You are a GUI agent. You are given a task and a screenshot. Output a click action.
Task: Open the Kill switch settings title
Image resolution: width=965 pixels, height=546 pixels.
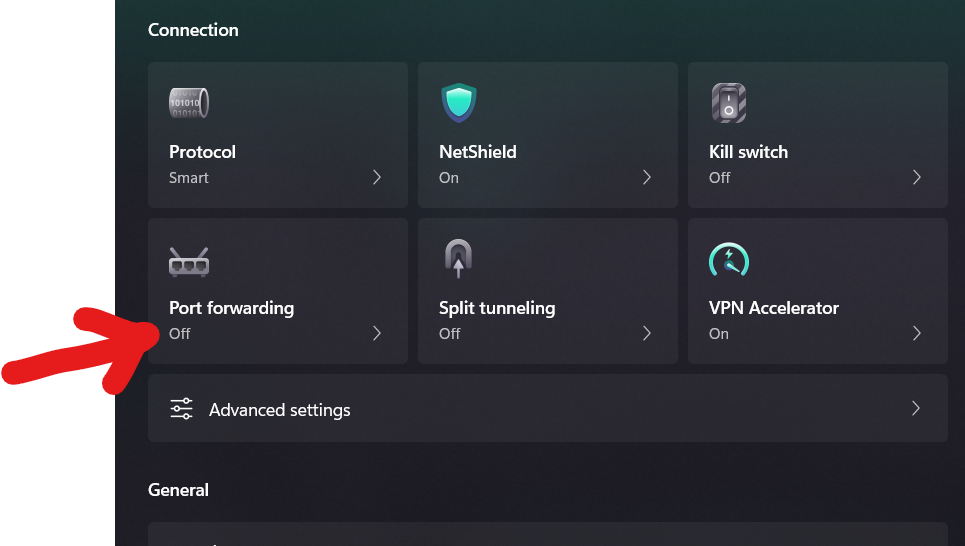coord(748,152)
